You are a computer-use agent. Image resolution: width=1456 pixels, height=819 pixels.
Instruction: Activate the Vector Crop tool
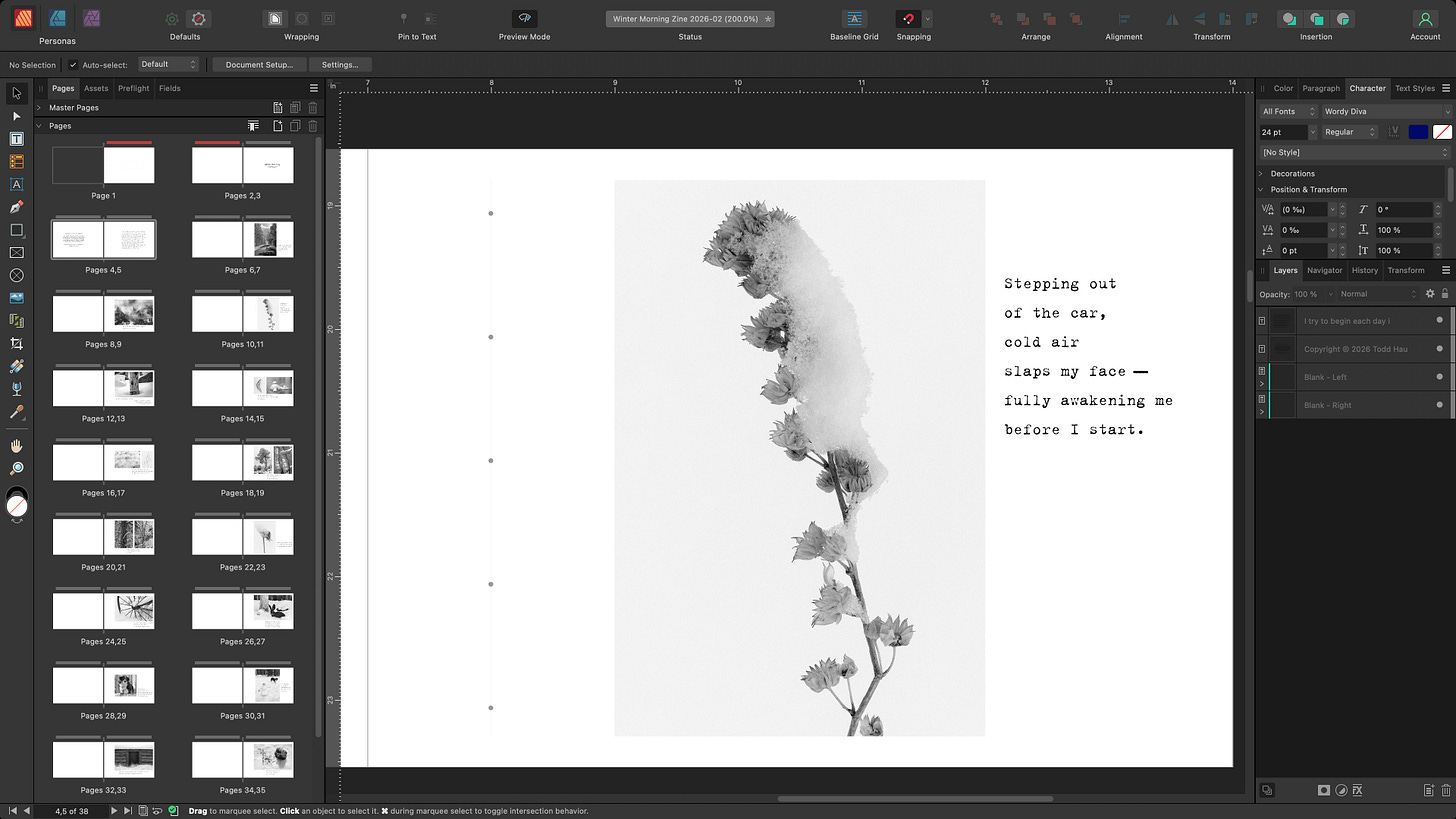16,344
